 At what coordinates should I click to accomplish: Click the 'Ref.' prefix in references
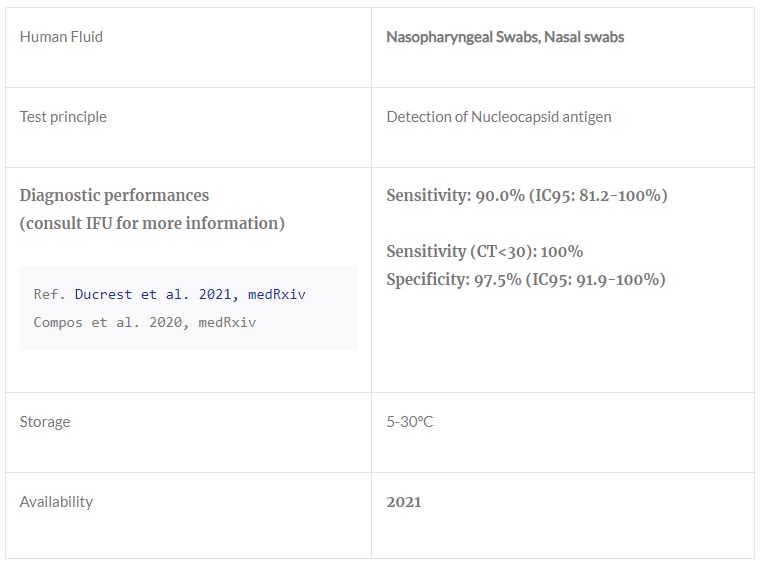[50, 294]
